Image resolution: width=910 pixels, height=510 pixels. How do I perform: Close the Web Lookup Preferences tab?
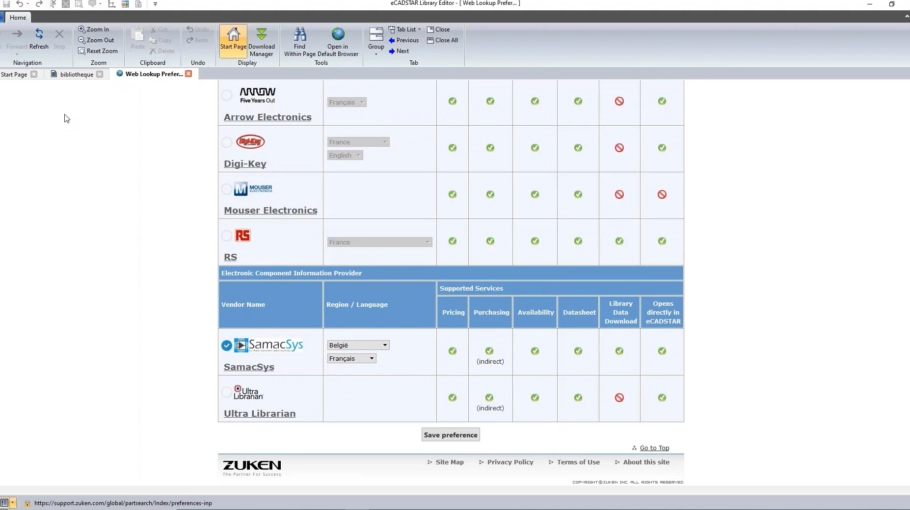(189, 74)
